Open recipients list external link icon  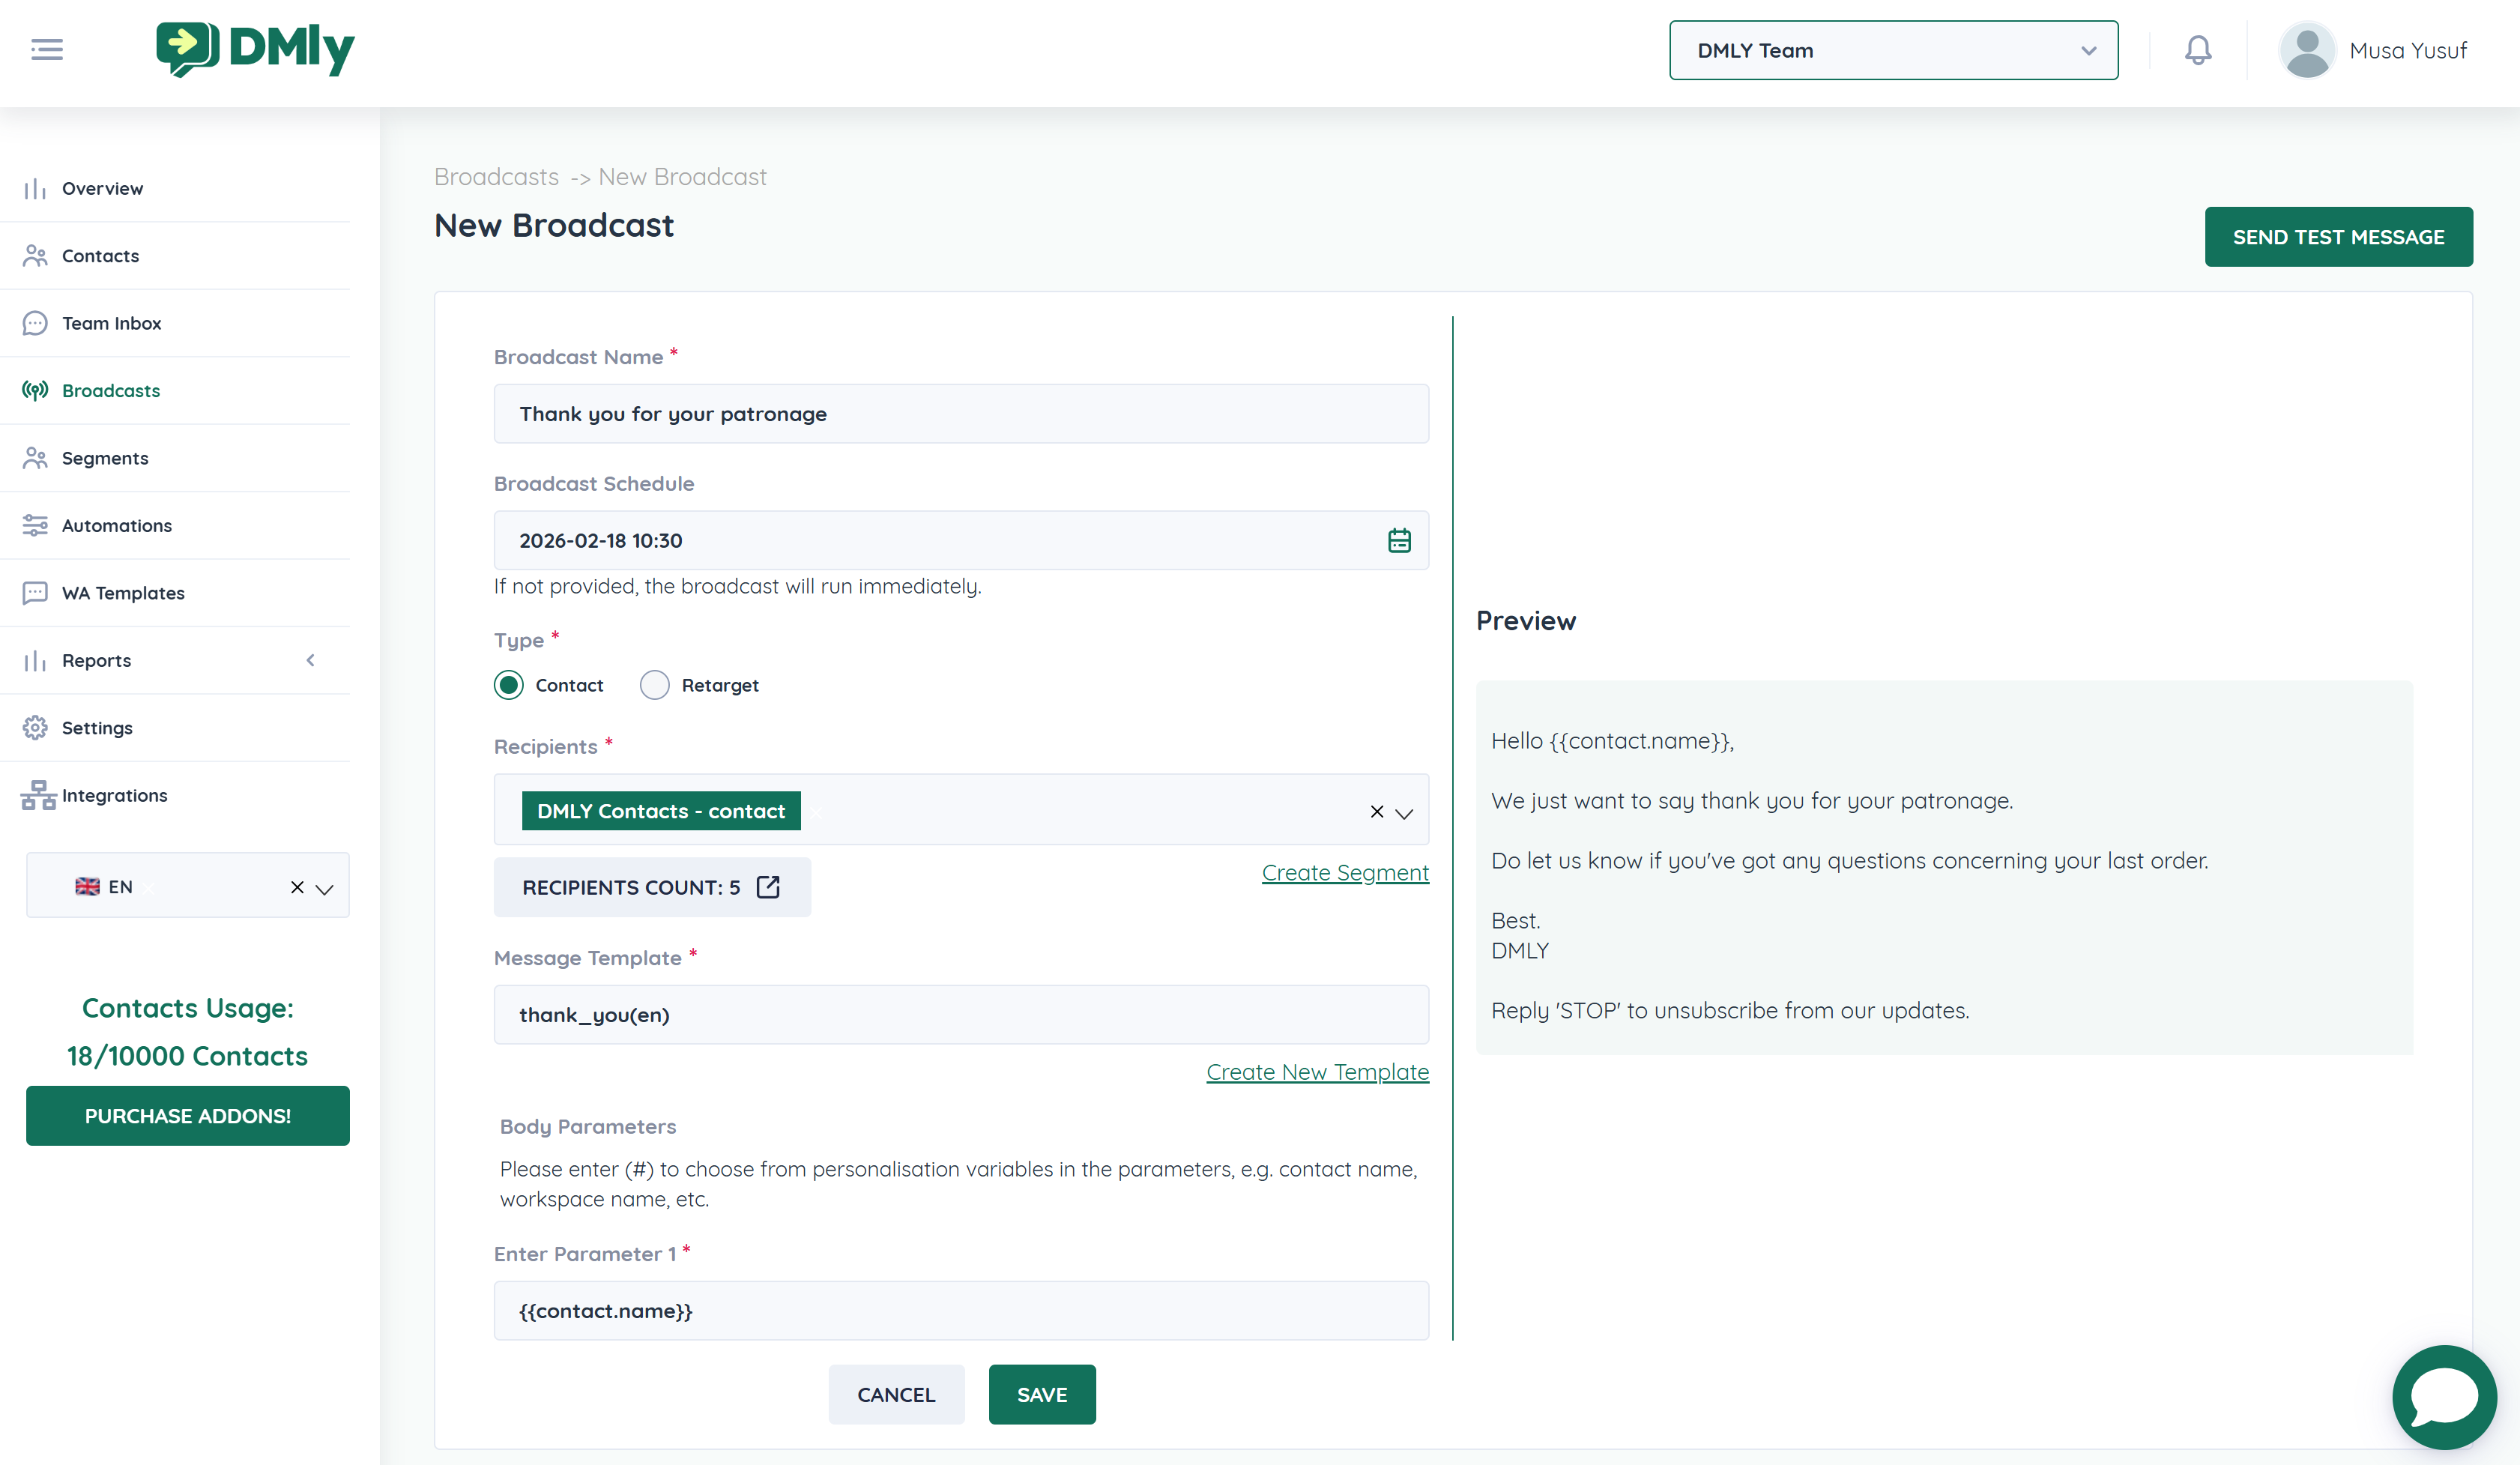tap(768, 887)
